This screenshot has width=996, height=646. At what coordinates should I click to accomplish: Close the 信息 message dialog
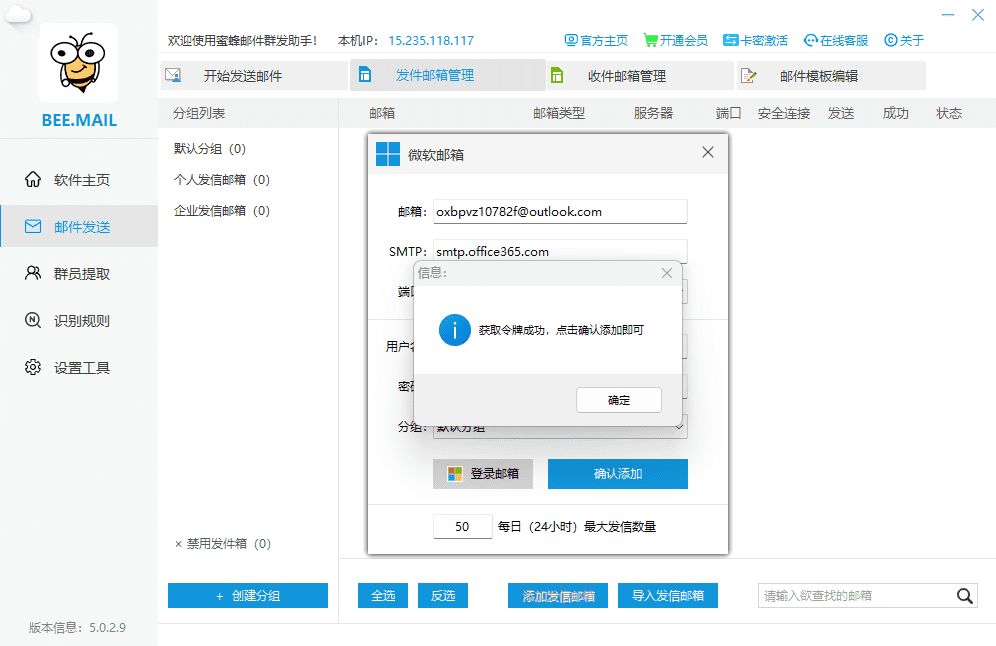click(666, 273)
